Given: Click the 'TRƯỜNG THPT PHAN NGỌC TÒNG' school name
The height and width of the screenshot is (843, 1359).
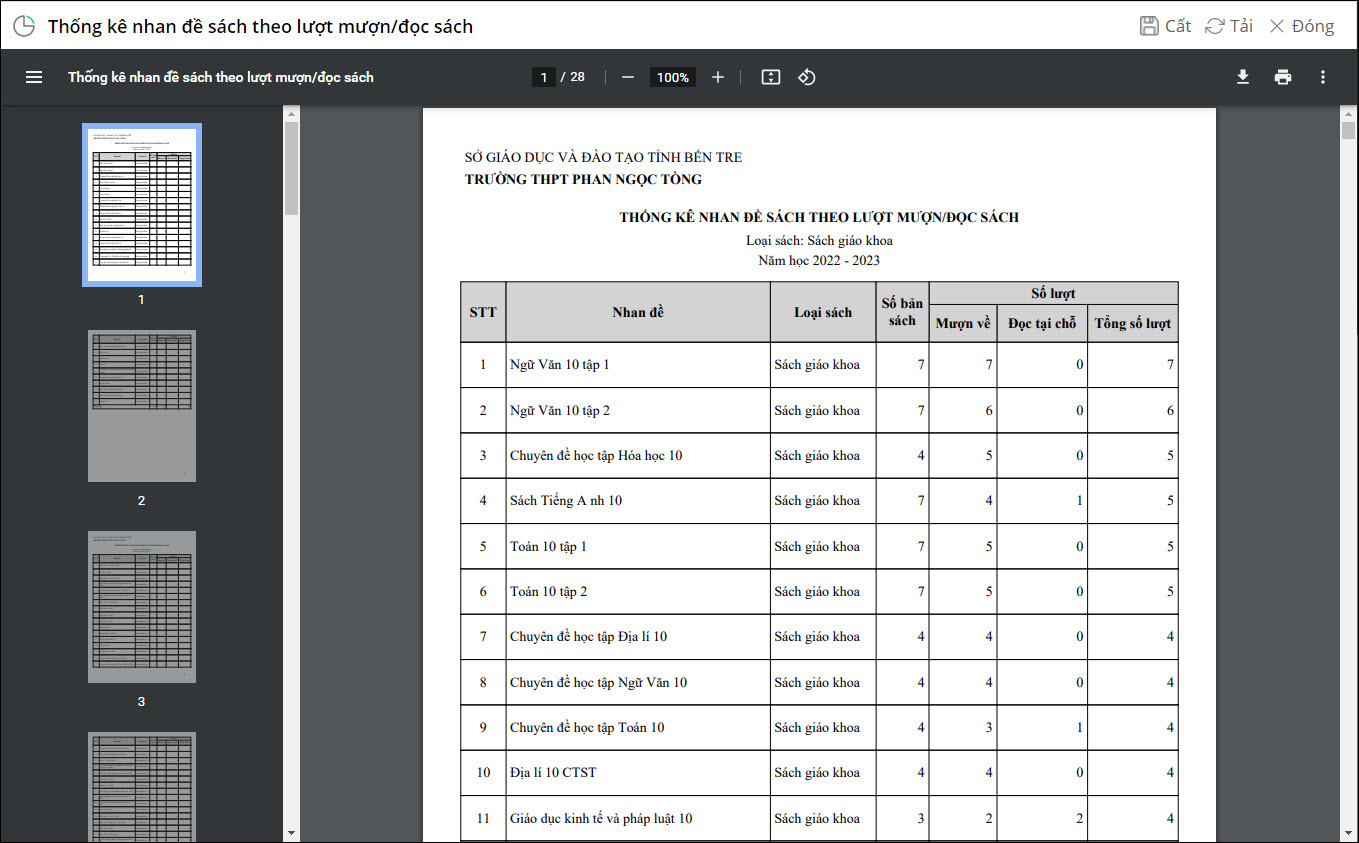Looking at the screenshot, I should tap(583, 179).
